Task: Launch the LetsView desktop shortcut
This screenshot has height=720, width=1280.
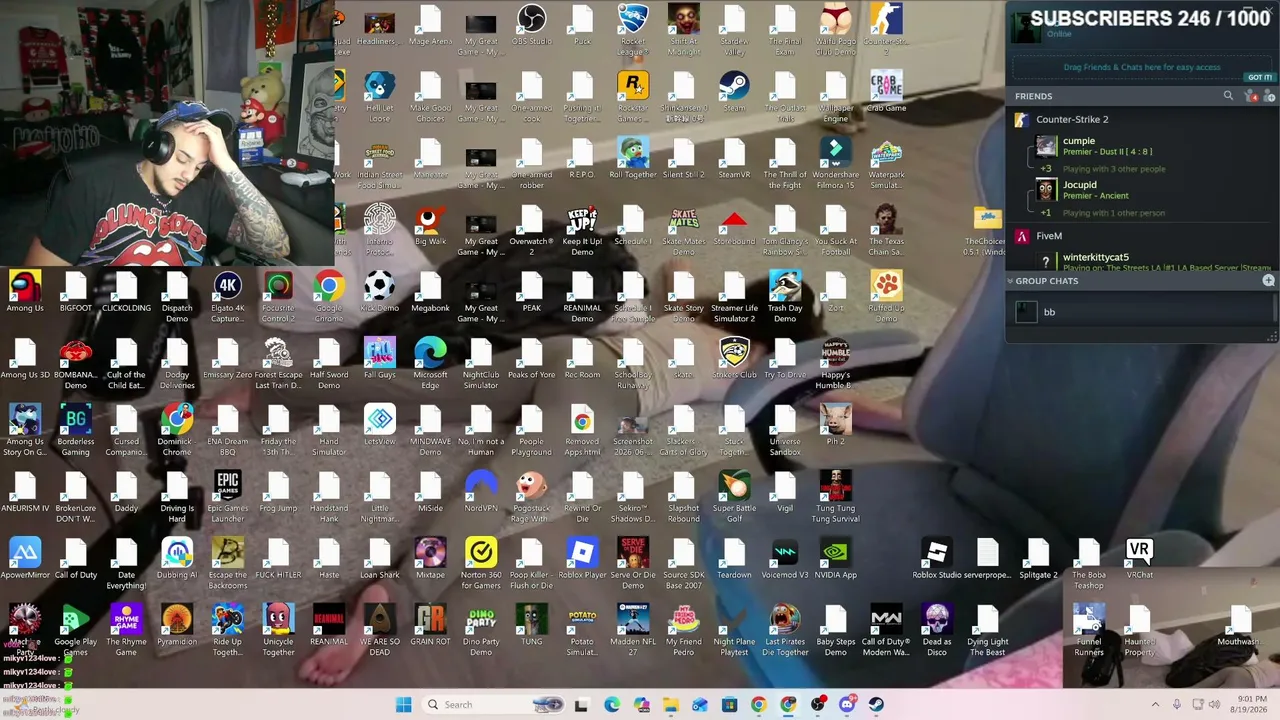Action: [379, 425]
